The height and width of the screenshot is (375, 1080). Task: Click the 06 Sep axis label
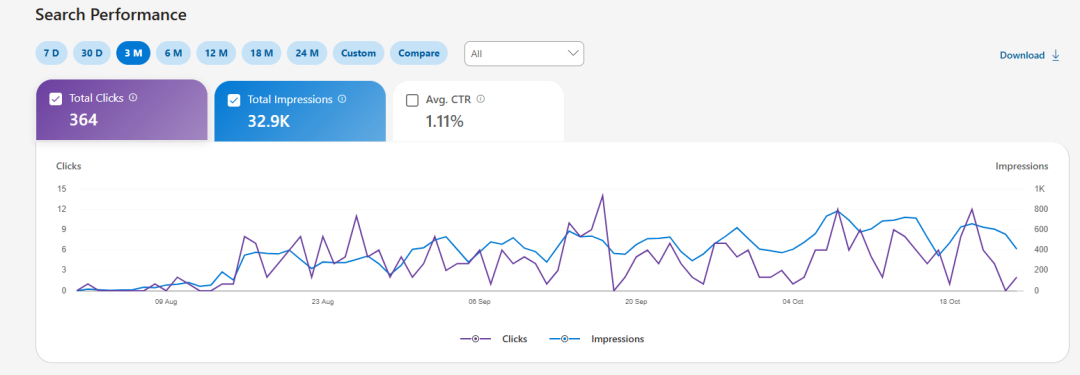pos(479,302)
